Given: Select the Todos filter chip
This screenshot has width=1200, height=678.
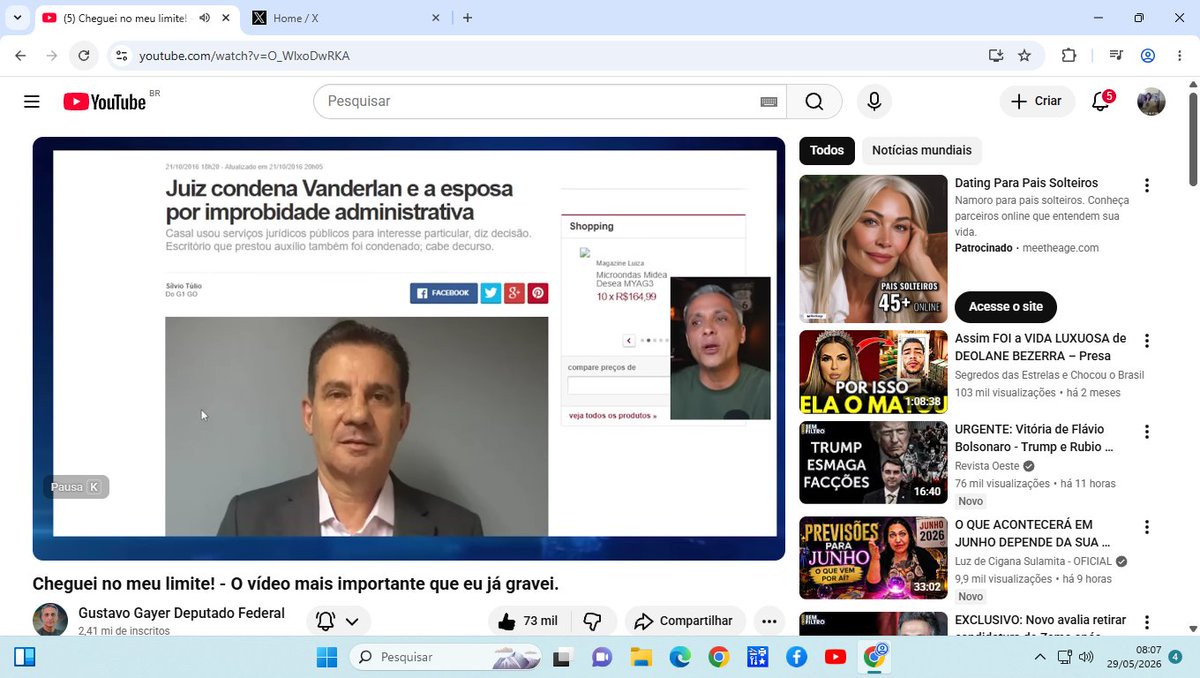Looking at the screenshot, I should point(827,150).
